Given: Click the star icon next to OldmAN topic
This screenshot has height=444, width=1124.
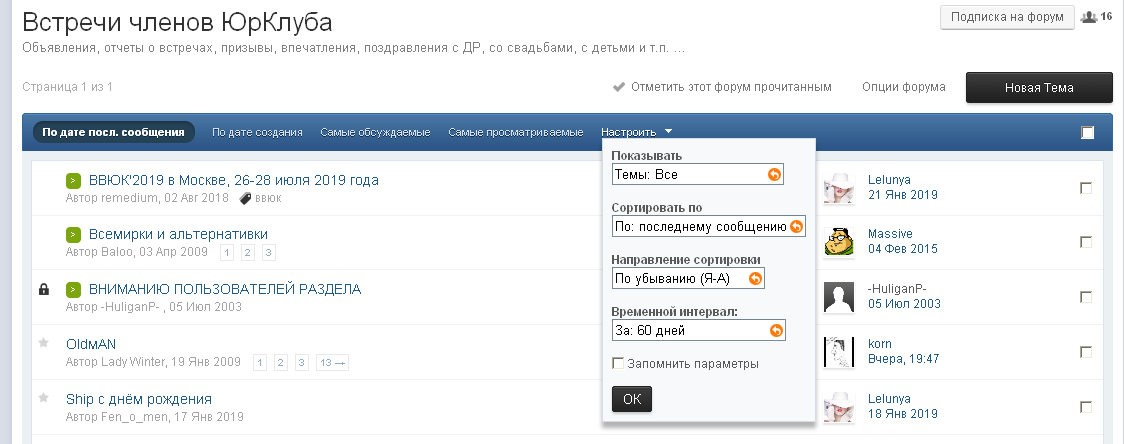Looking at the screenshot, I should click(x=43, y=343).
